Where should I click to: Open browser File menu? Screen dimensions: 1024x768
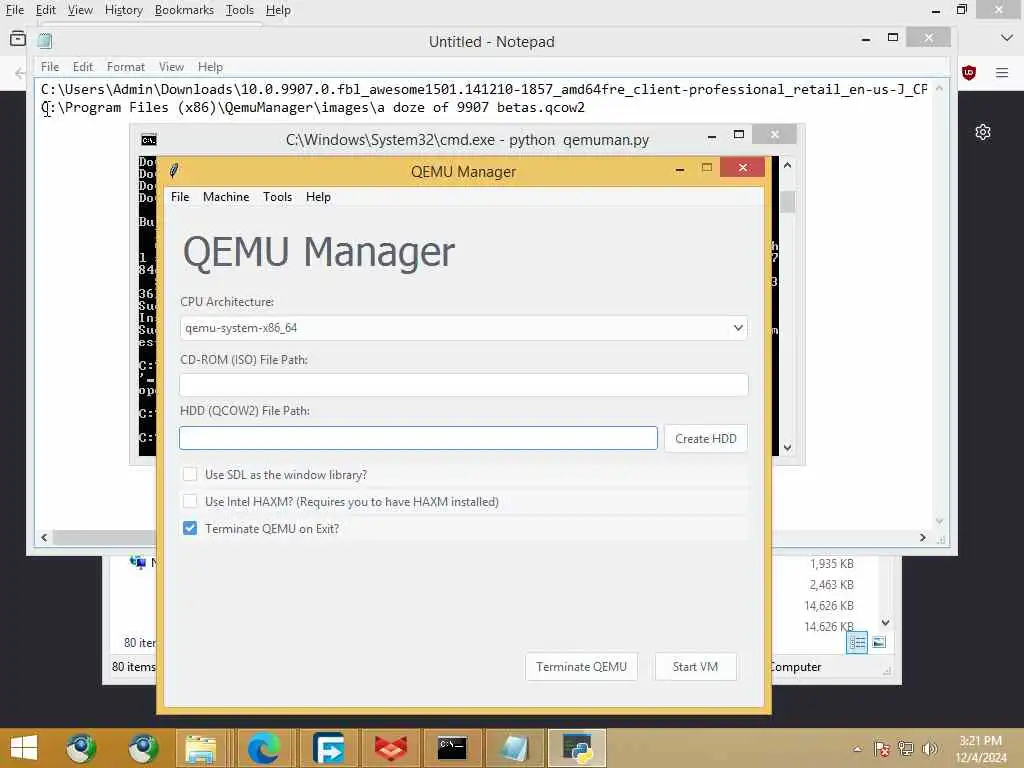(14, 10)
